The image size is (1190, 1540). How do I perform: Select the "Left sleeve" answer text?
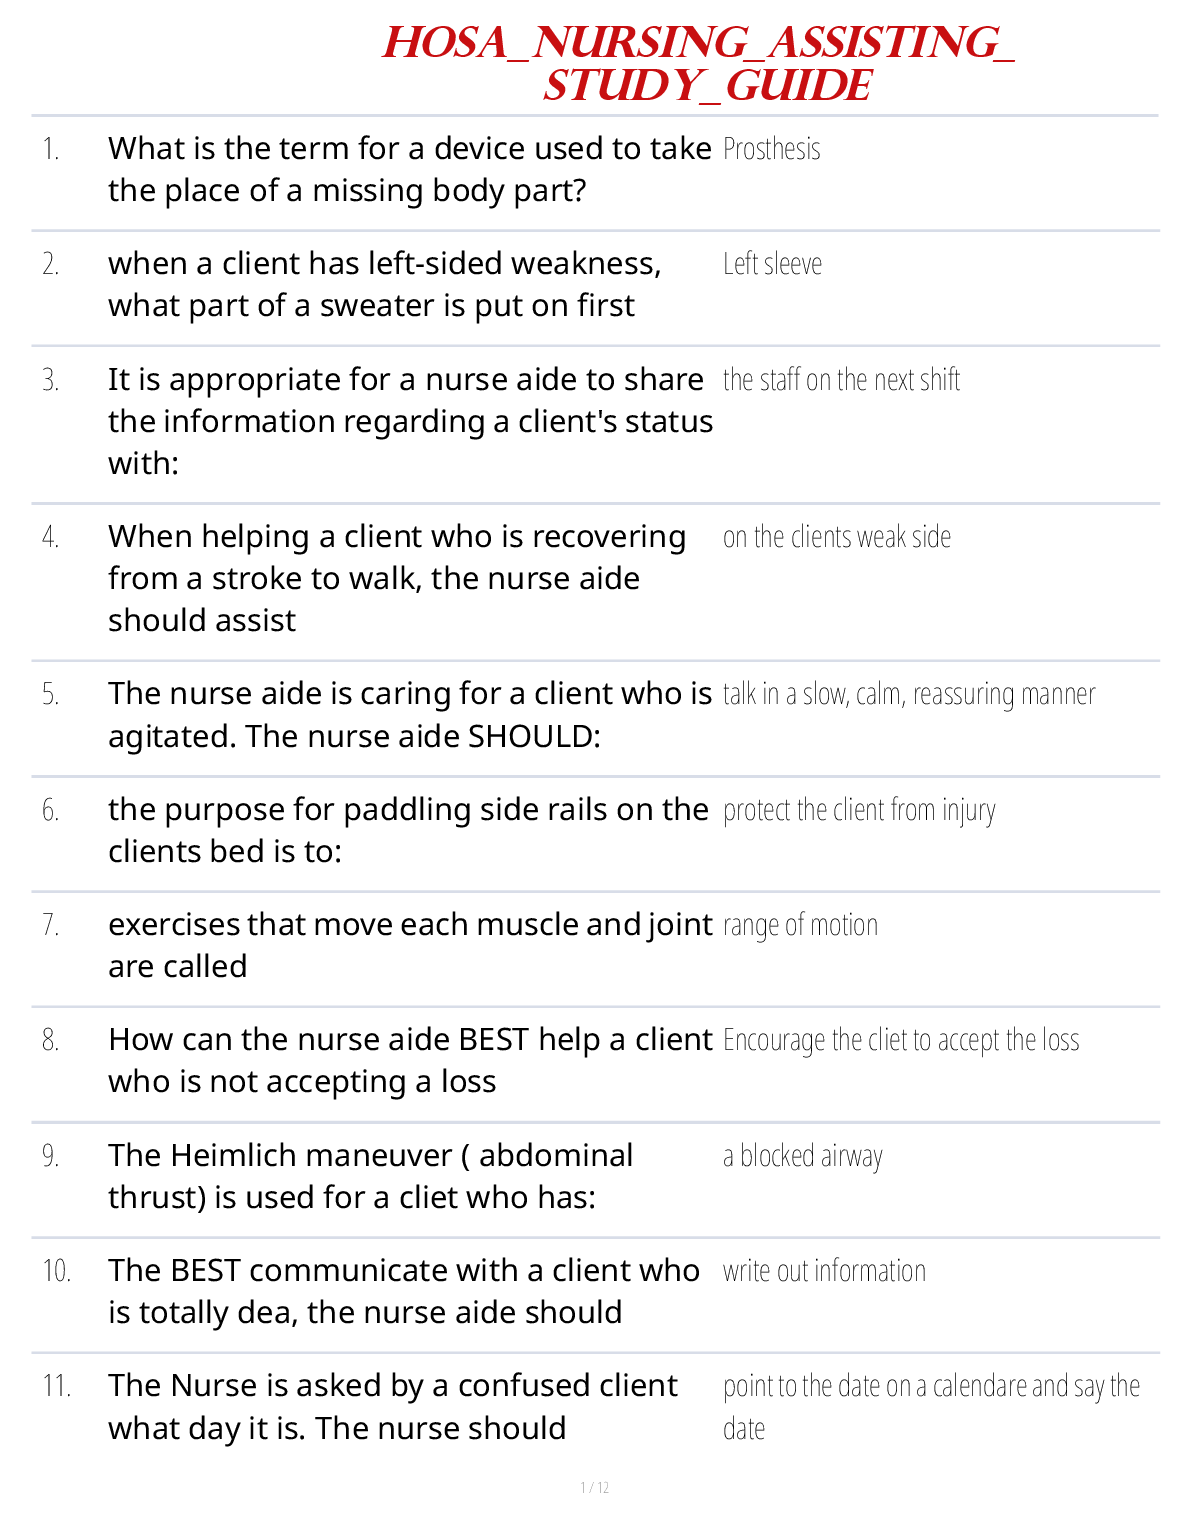click(772, 265)
